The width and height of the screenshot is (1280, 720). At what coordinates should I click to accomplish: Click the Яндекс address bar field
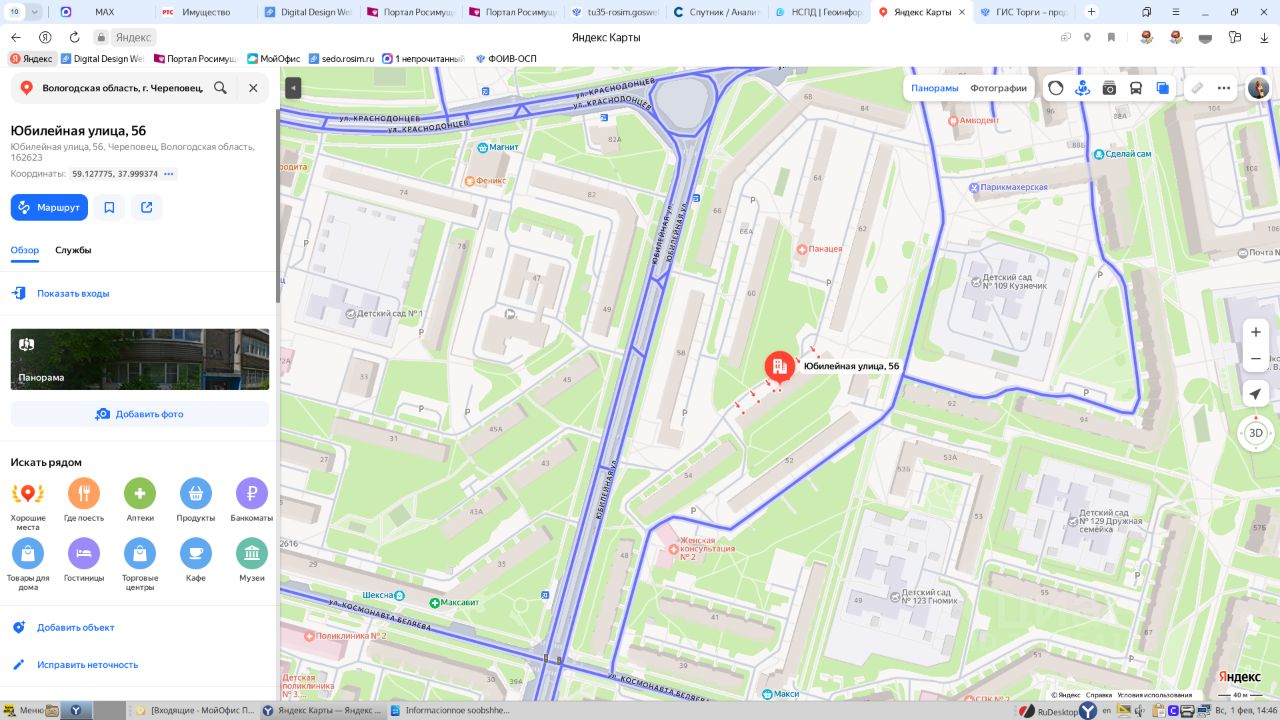[133, 37]
